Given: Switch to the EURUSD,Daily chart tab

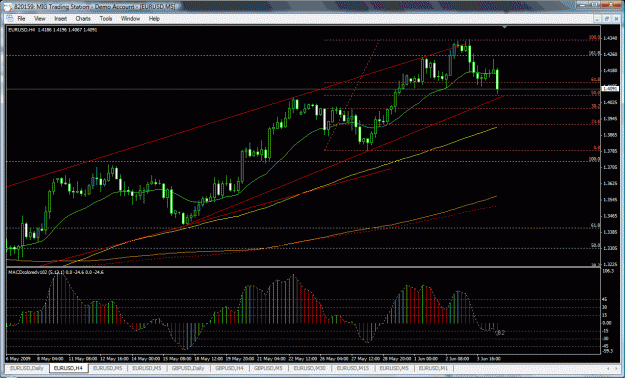Looking at the screenshot, I should pos(27,368).
